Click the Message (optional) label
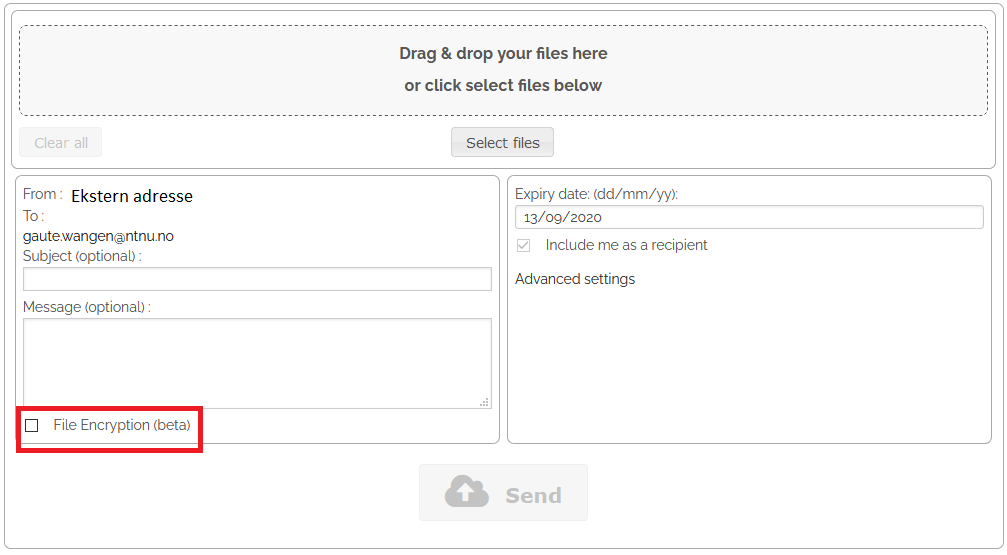Screen dimensions: 1007x555 tap(87, 307)
